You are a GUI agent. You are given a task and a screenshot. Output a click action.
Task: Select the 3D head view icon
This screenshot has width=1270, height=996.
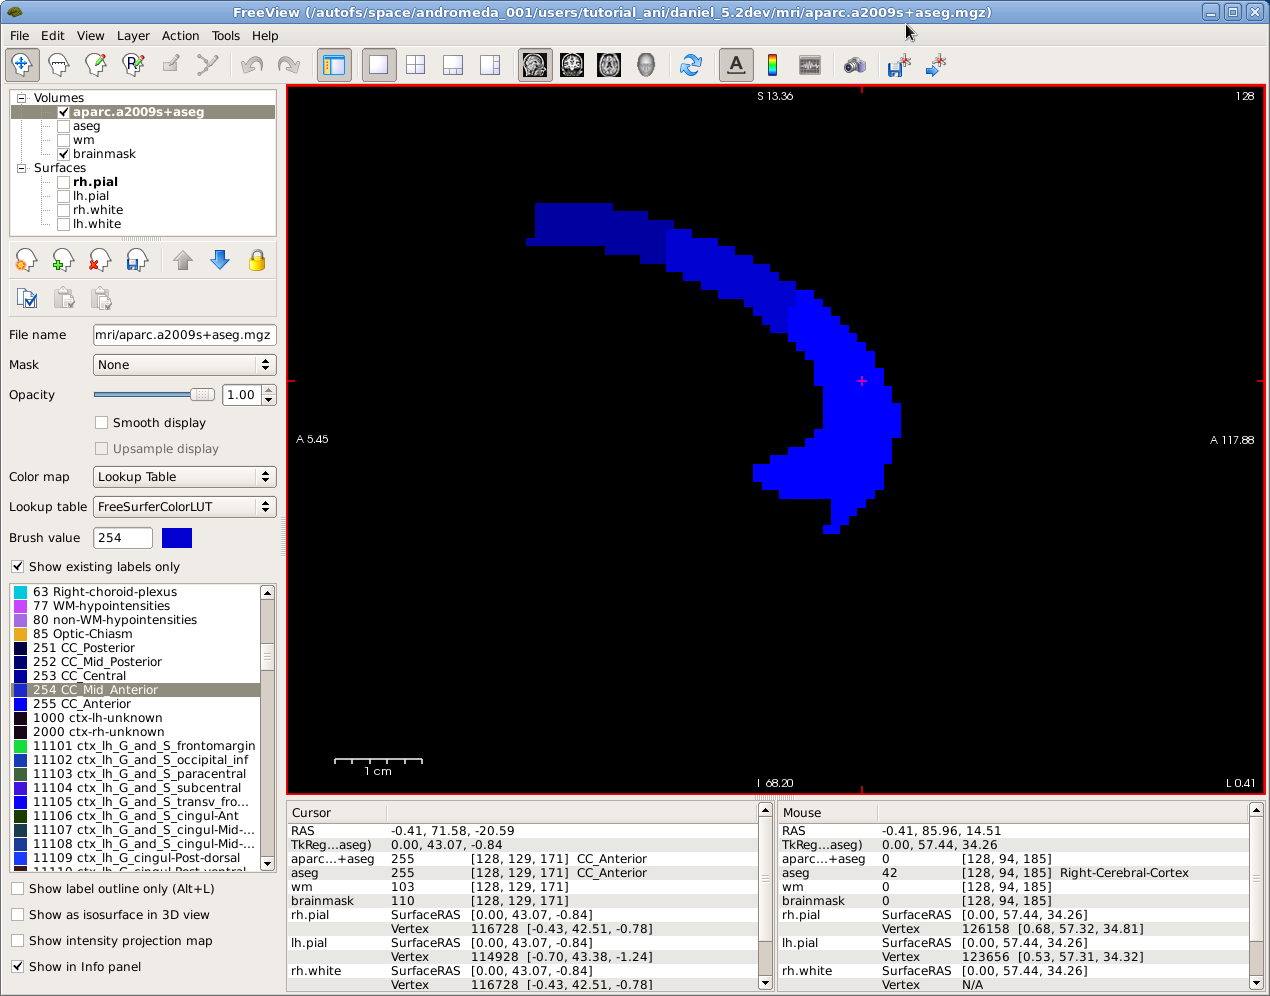(646, 65)
